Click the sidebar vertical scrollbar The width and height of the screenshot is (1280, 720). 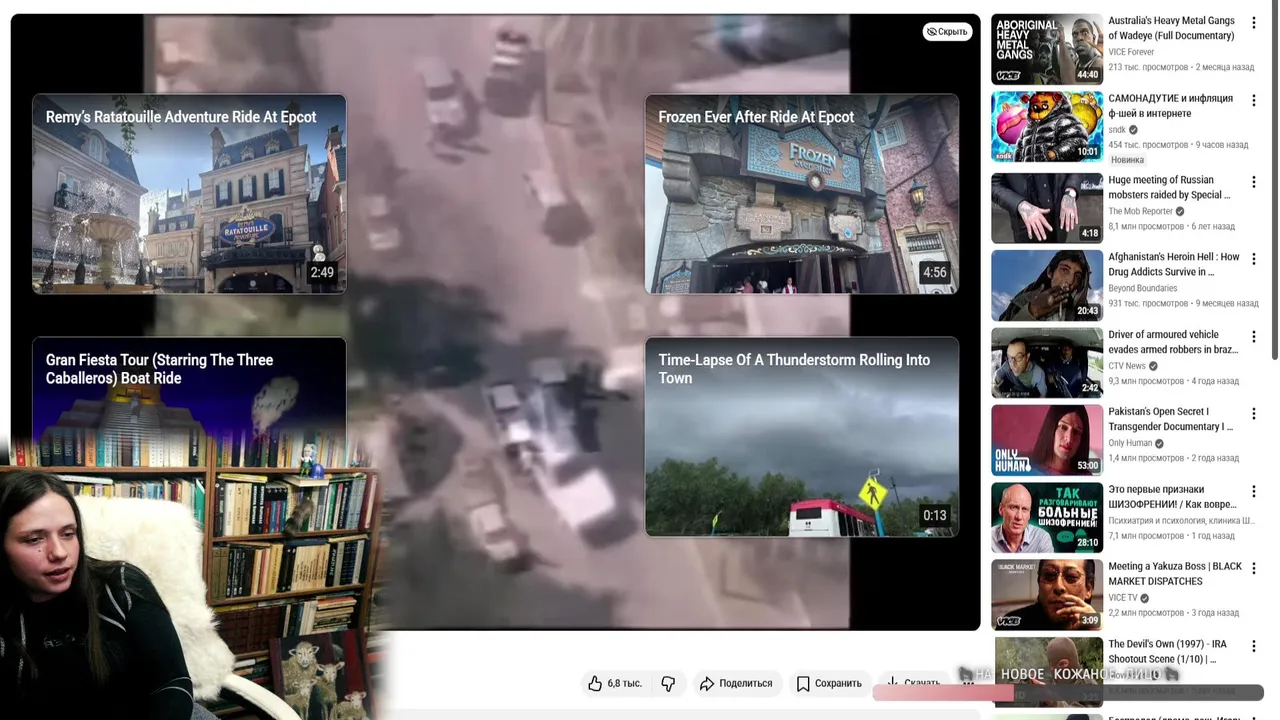(1275, 180)
